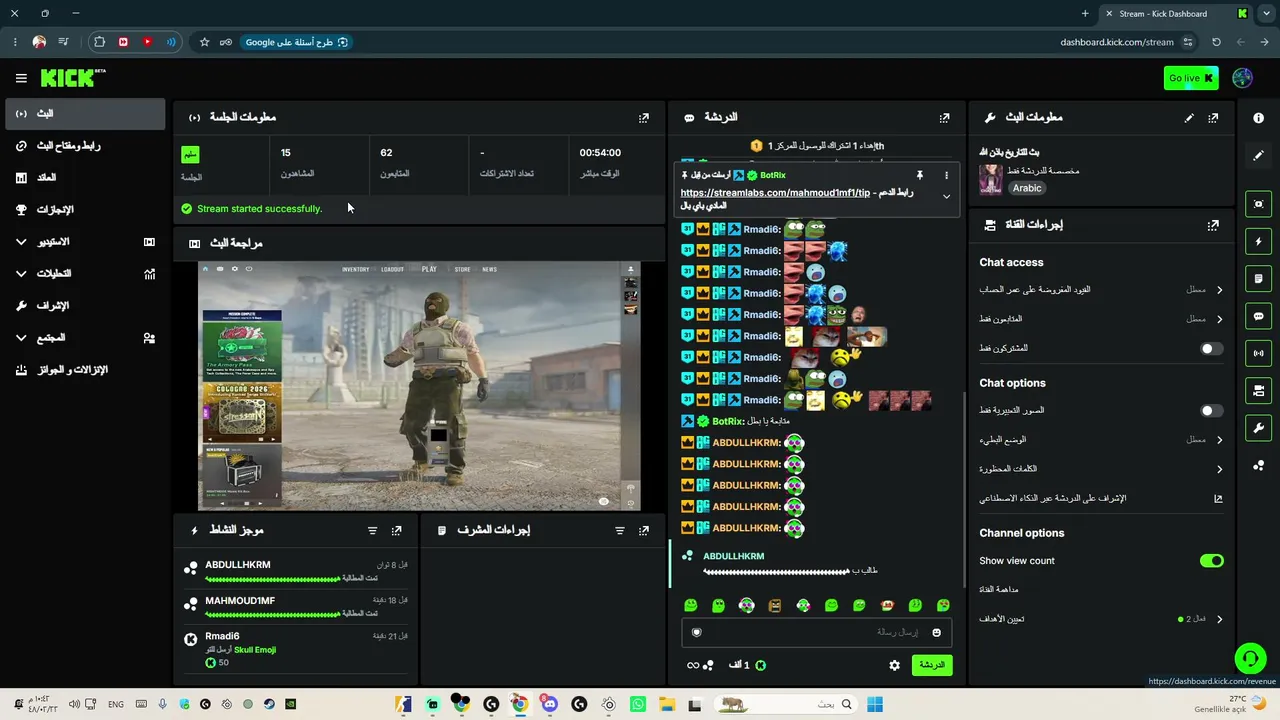Viewport: 1280px width, 720px height.
Task: Expand the المجتمع sidebar section chevron
Action: pos(21,338)
